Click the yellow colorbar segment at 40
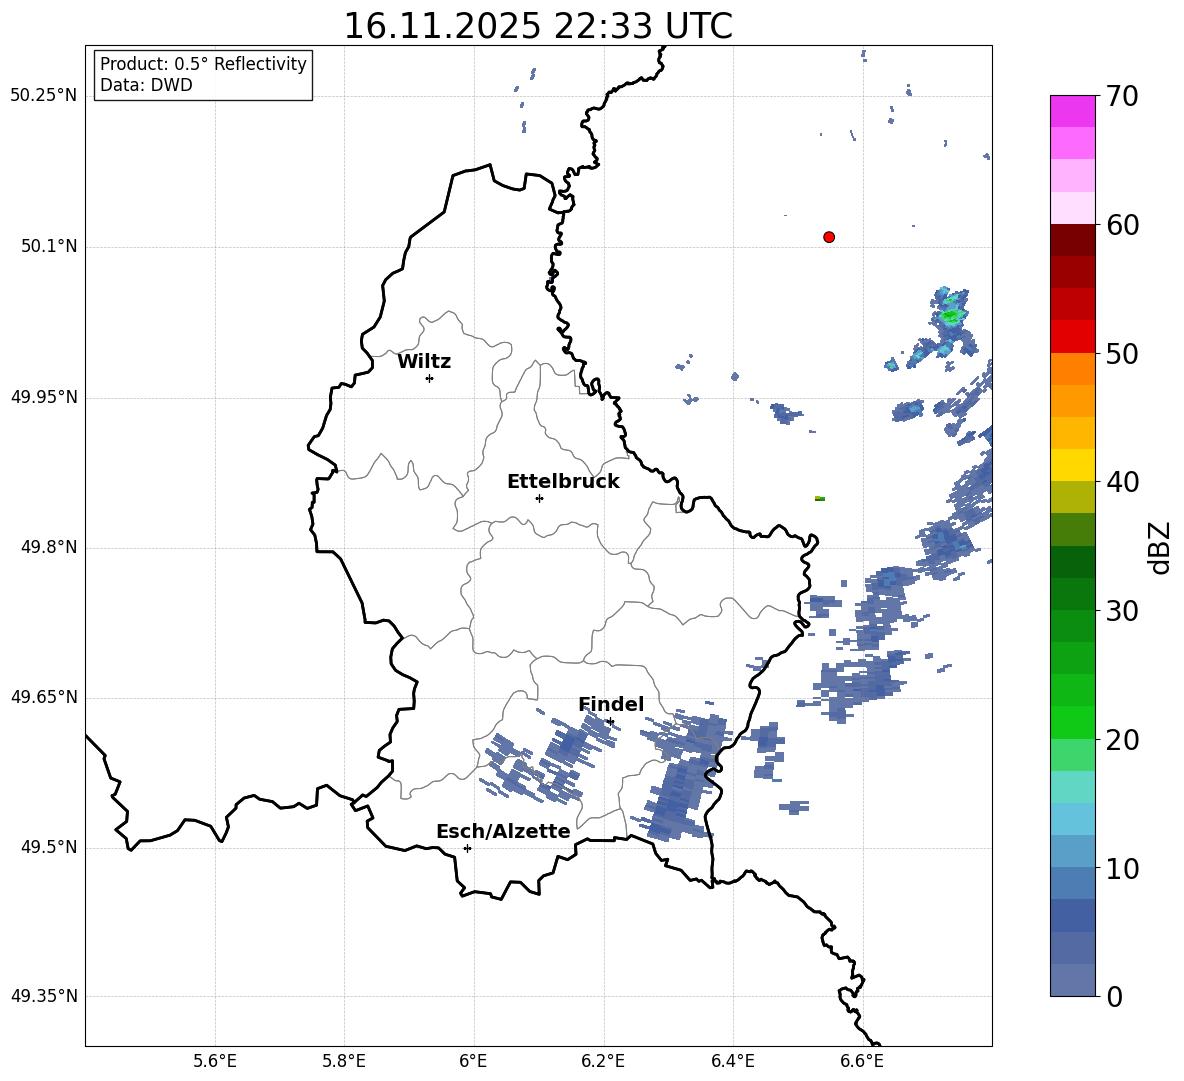Screen dimensions: 1184x1081 [1072, 465]
